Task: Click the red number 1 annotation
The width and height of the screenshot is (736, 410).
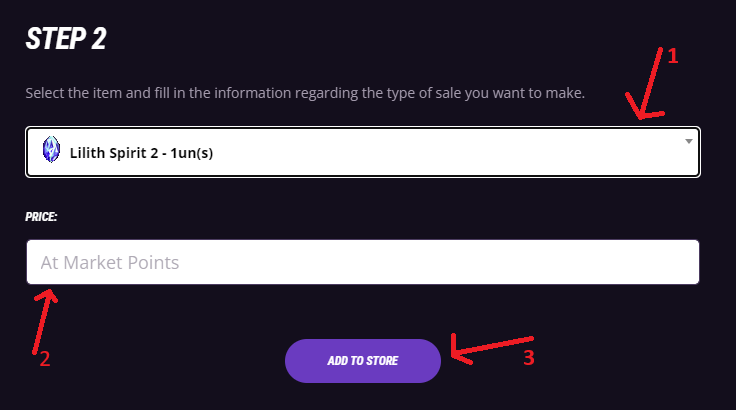Action: coord(673,56)
